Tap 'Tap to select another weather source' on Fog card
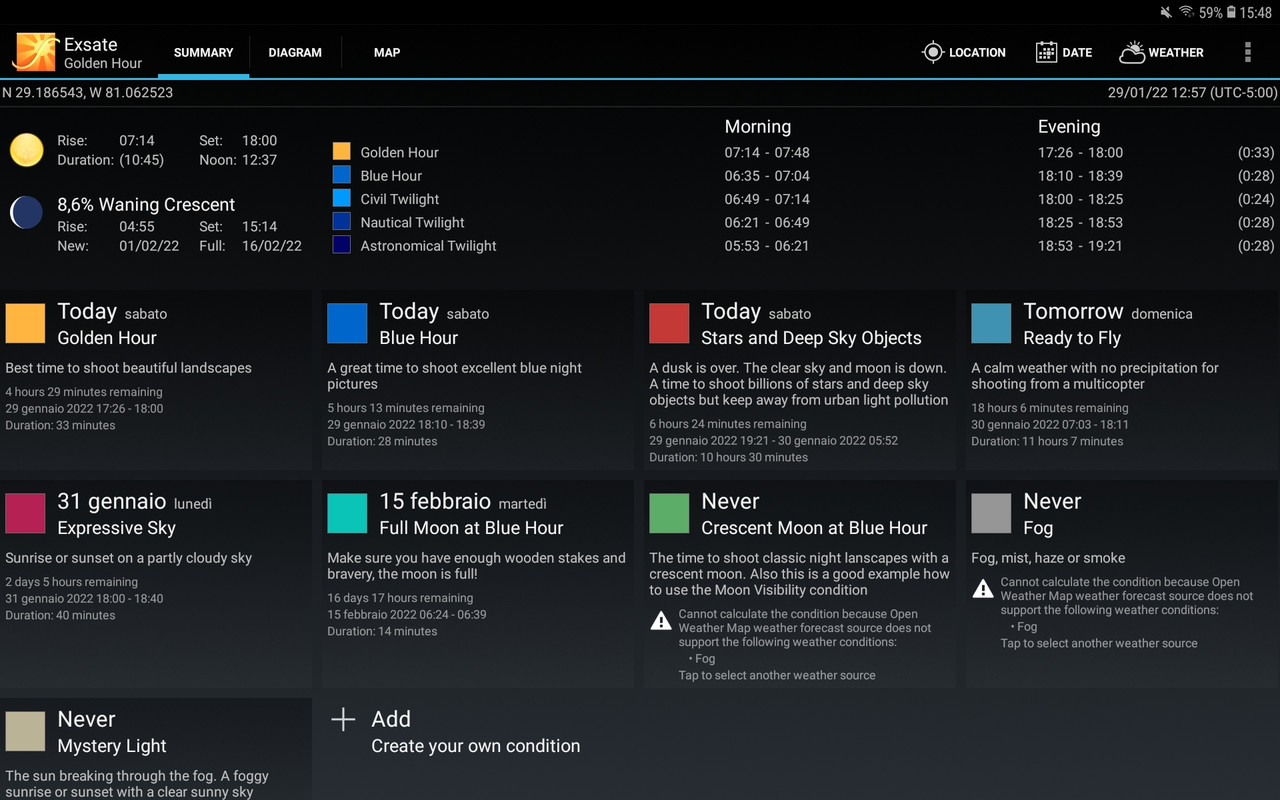 tap(1099, 643)
